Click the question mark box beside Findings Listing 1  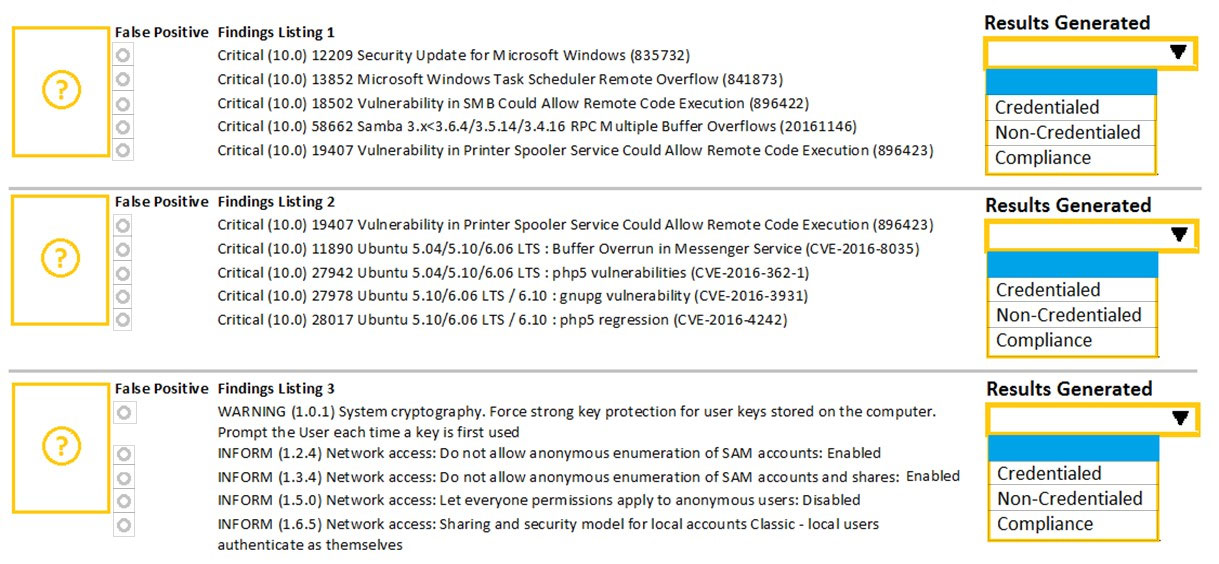pyautogui.click(x=60, y=91)
